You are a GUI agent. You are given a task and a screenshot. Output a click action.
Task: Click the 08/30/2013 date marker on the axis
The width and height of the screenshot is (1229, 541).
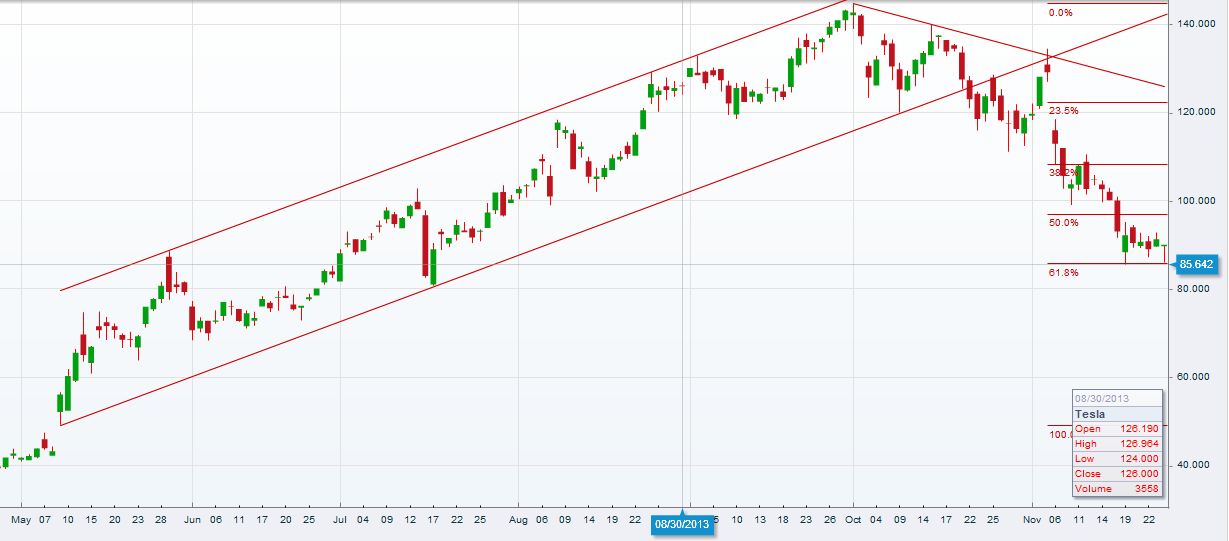point(683,523)
